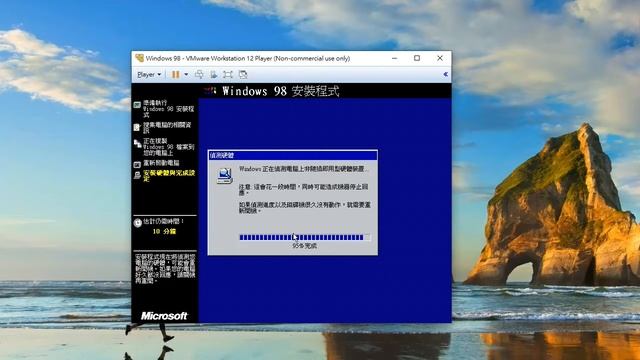This screenshot has height=360, width=640.
Task: Expand the power options arrow beside pause
Action: [x=186, y=75]
